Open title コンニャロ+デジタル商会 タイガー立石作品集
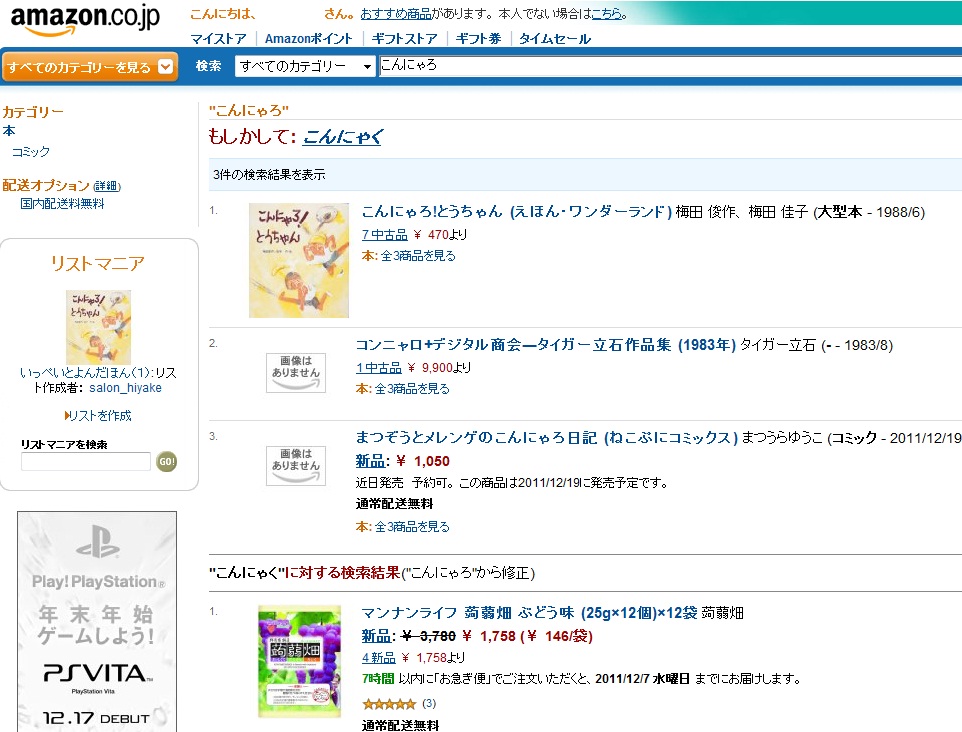Screen dimensions: 962x732 (545, 345)
